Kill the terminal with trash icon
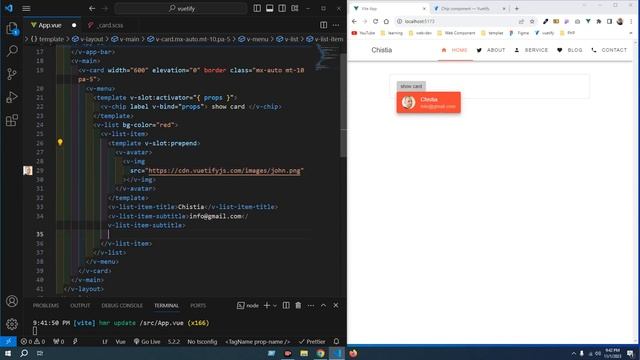Viewport: 640px width, 360px height. pyautogui.click(x=298, y=305)
